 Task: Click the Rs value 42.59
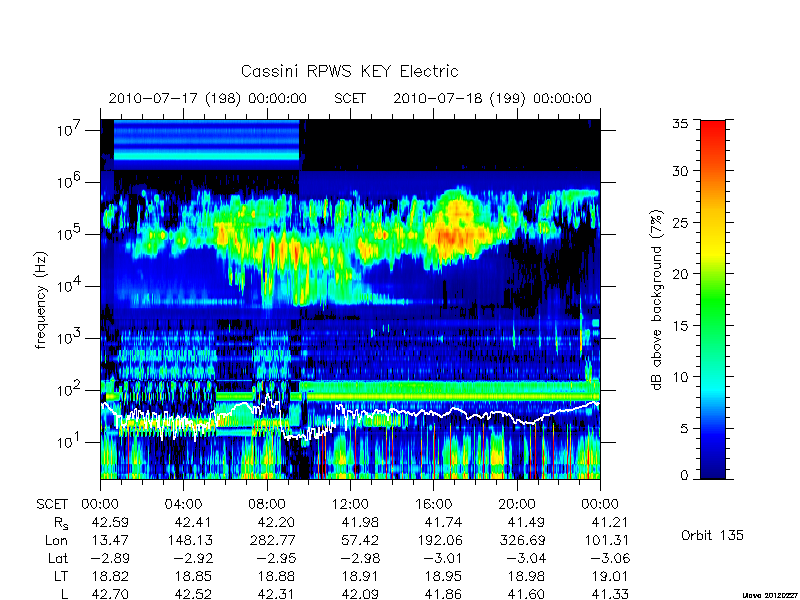coord(110,522)
